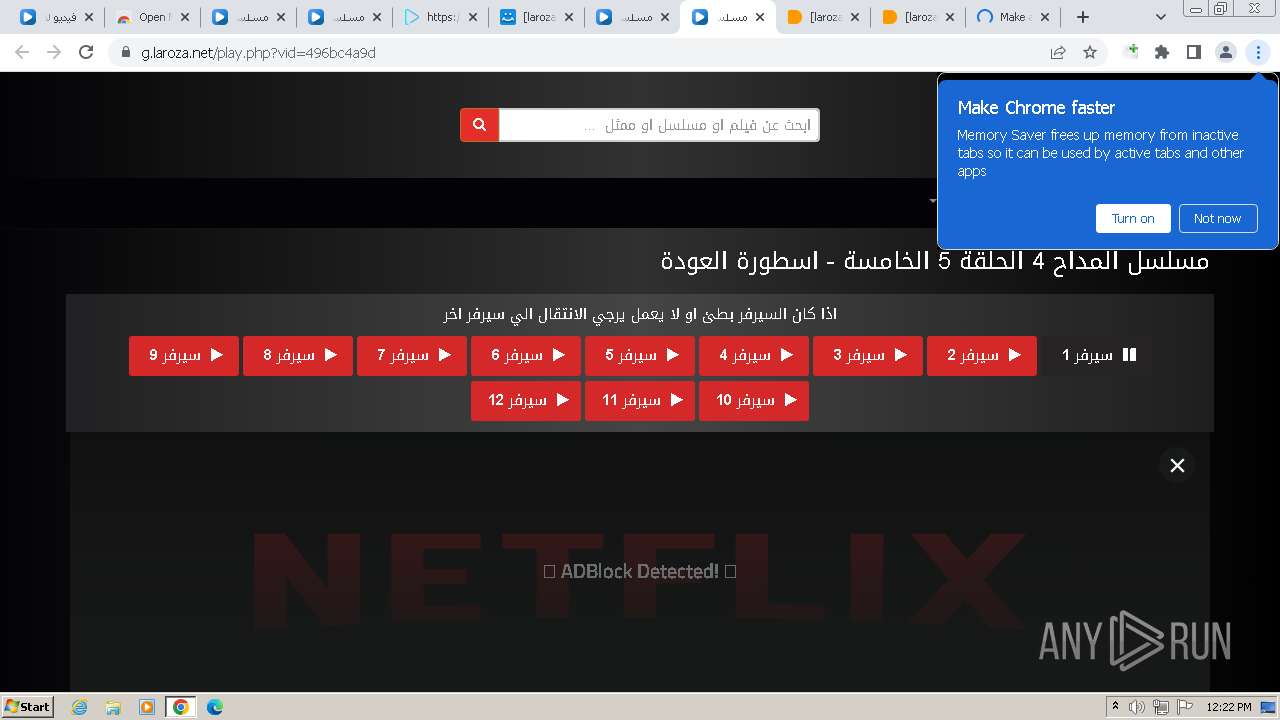This screenshot has height=720, width=1280.
Task: Switch to the [laroza tab with blue face icon
Action: 536,17
